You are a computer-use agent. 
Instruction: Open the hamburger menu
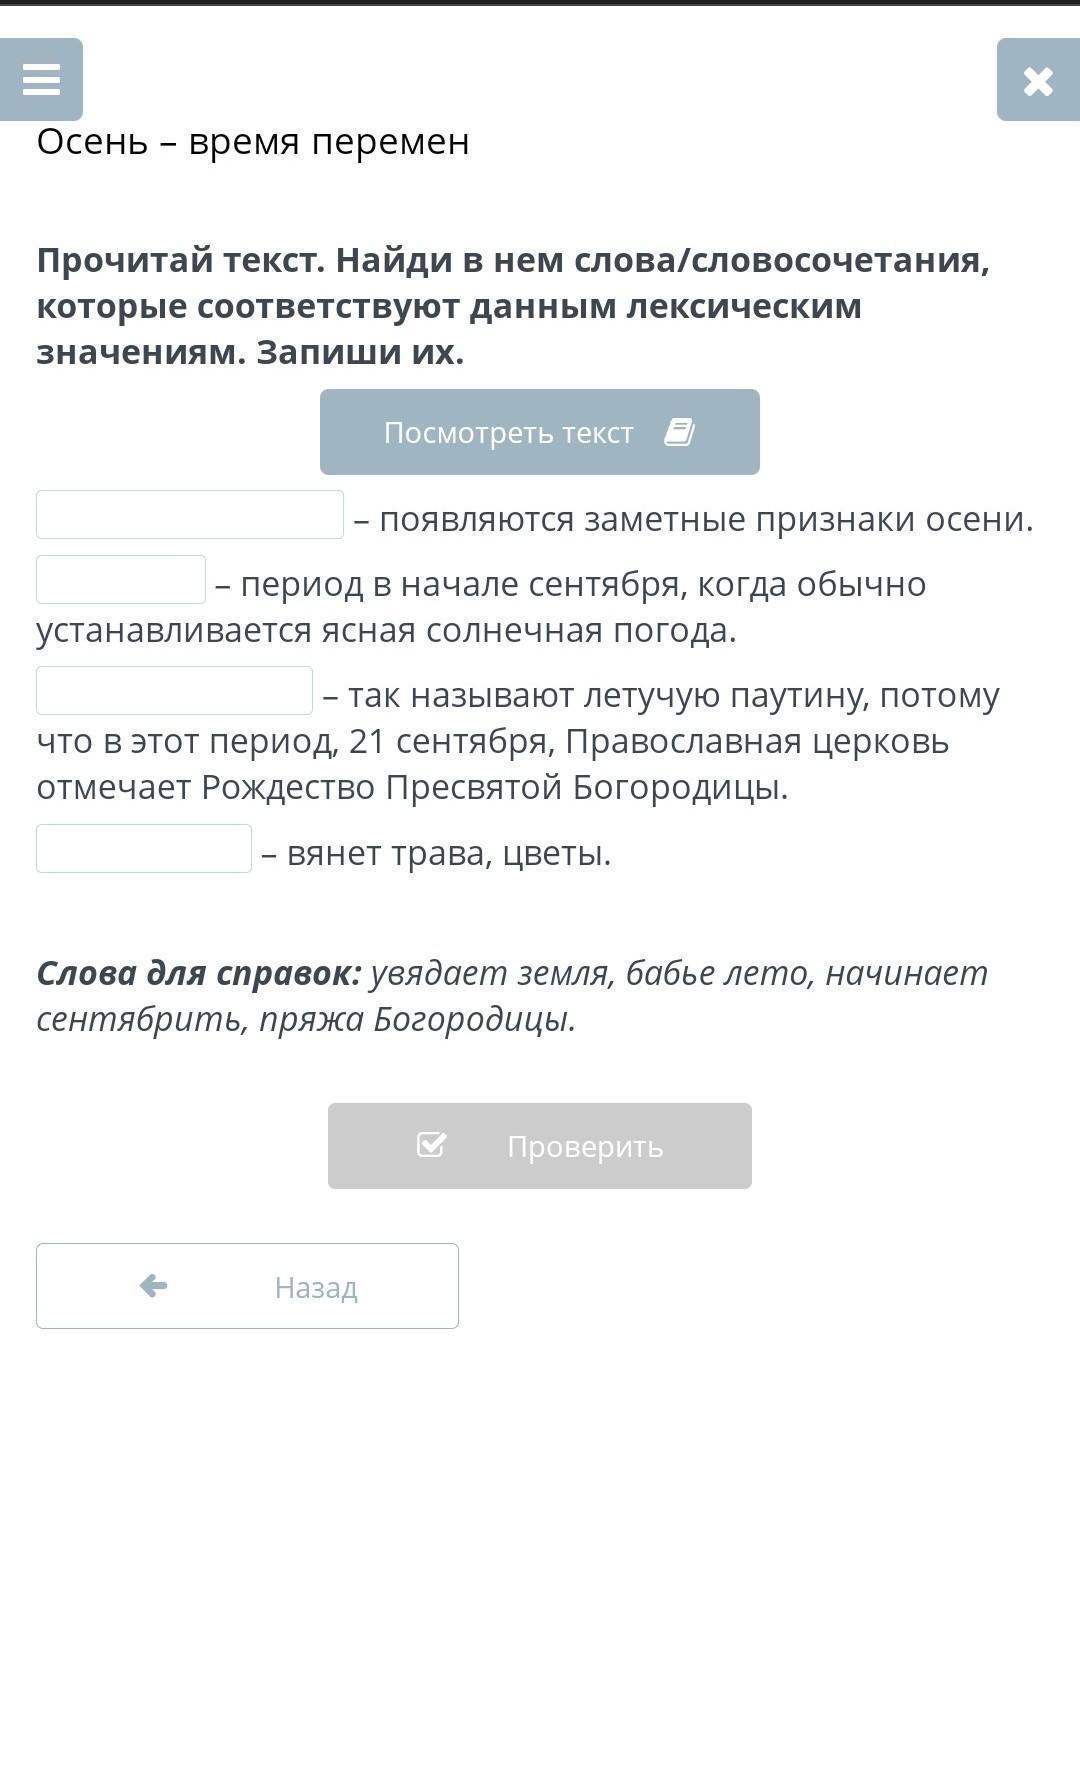[41, 80]
